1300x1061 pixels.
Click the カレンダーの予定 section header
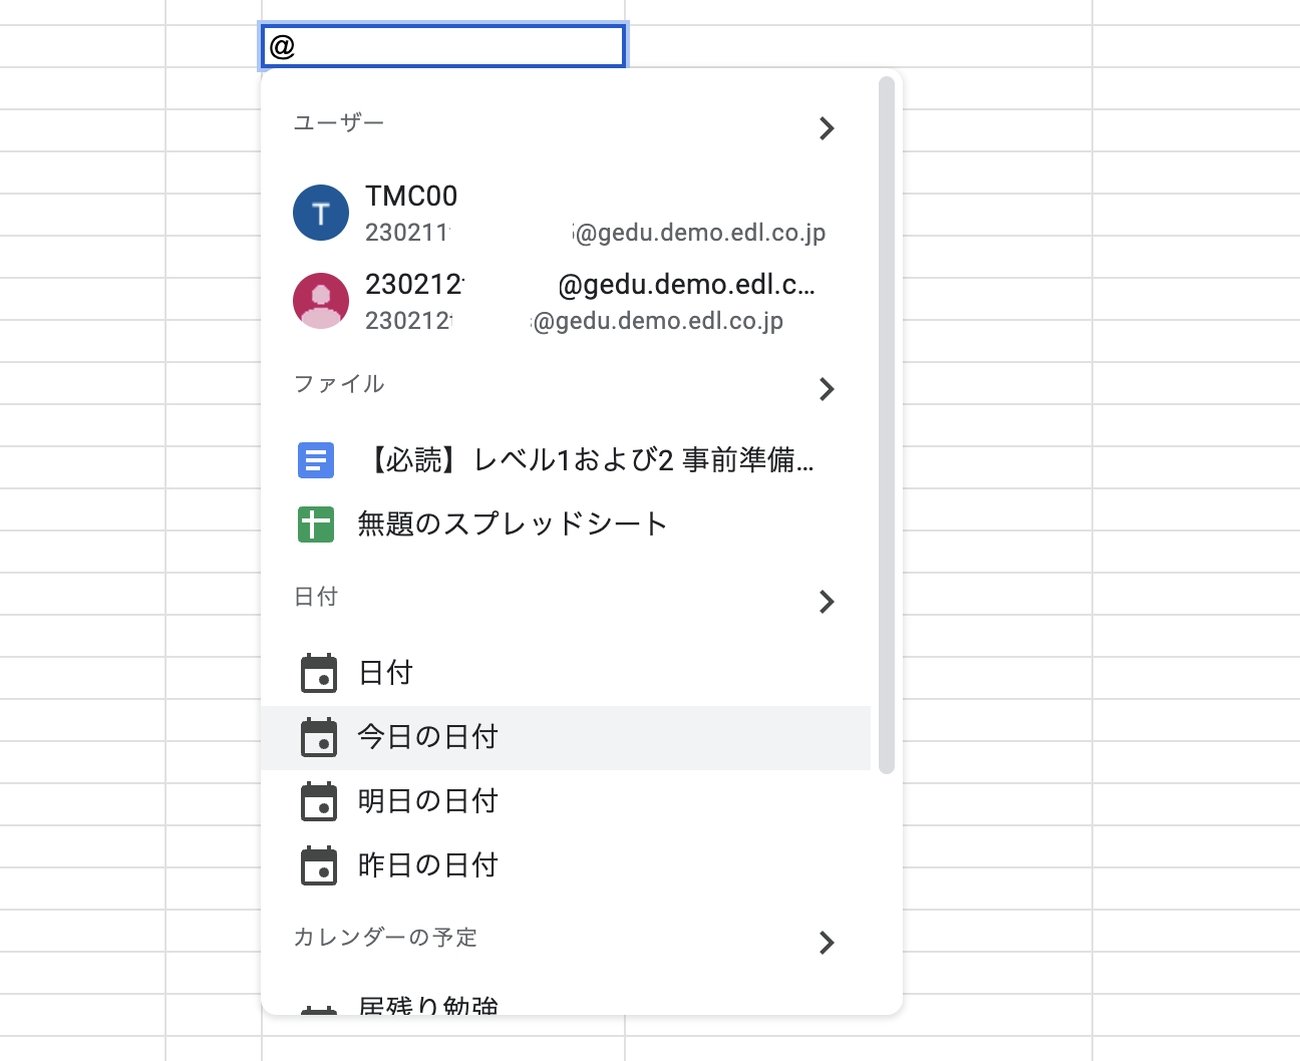tap(385, 937)
